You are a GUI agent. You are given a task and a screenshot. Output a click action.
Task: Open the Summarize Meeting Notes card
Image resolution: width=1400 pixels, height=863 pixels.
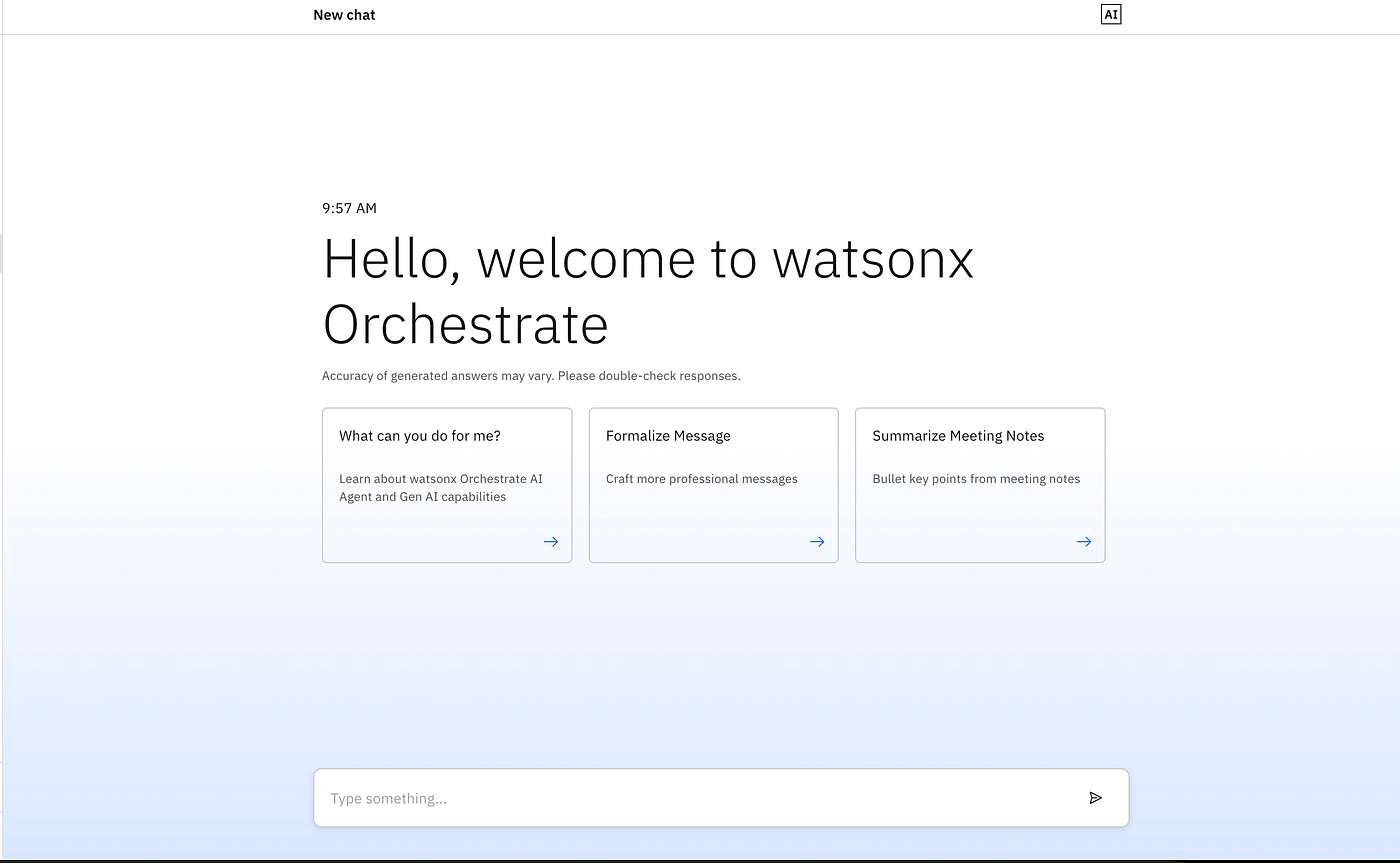coord(980,485)
